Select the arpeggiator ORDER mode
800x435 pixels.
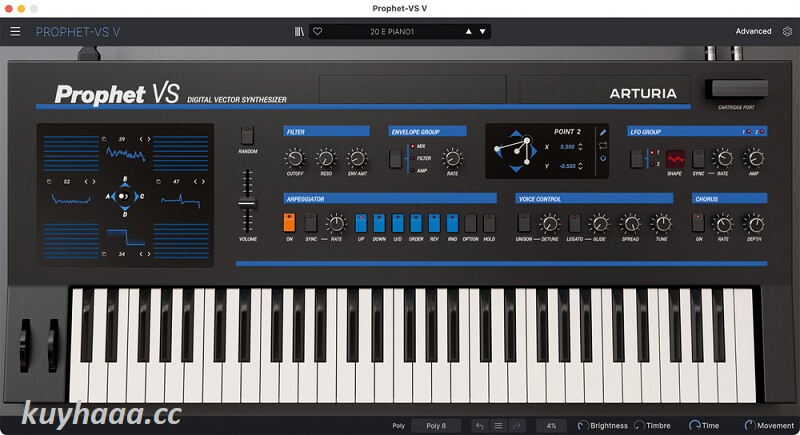[416, 223]
